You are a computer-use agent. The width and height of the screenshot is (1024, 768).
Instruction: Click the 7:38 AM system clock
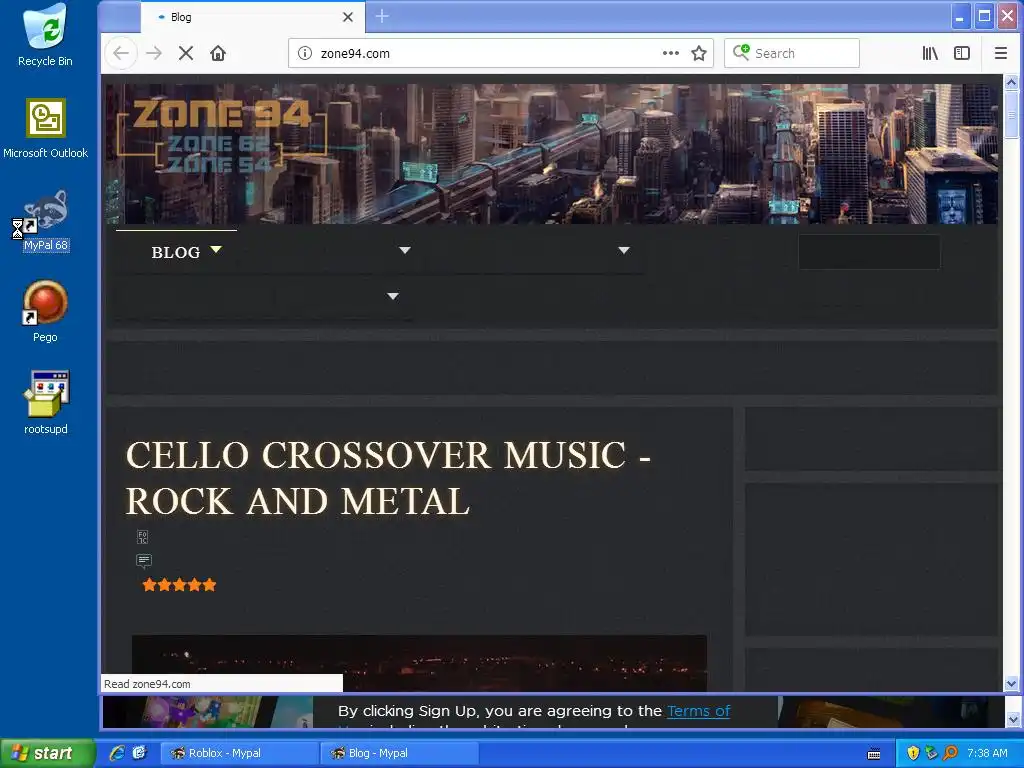[987, 753]
